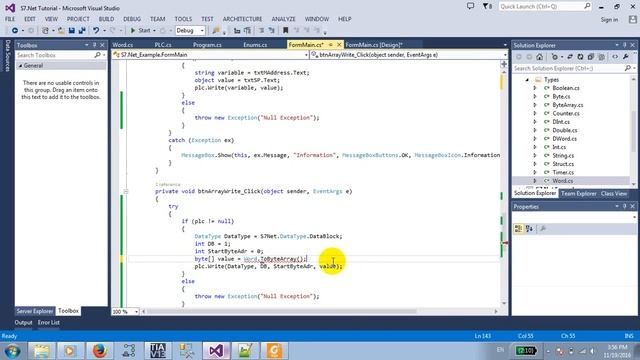The image size is (640, 360).
Task: Collapse the General group in Toolbox
Action: pyautogui.click(x=20, y=66)
